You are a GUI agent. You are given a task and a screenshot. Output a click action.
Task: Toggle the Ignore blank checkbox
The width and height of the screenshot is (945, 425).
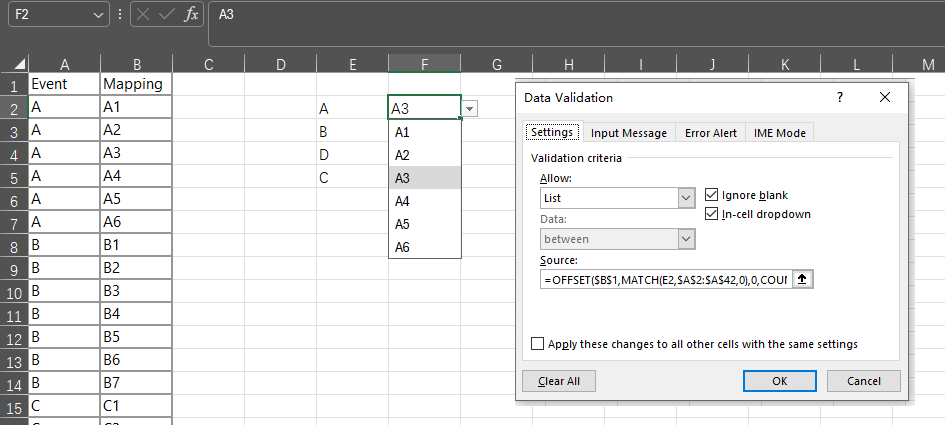(711, 195)
